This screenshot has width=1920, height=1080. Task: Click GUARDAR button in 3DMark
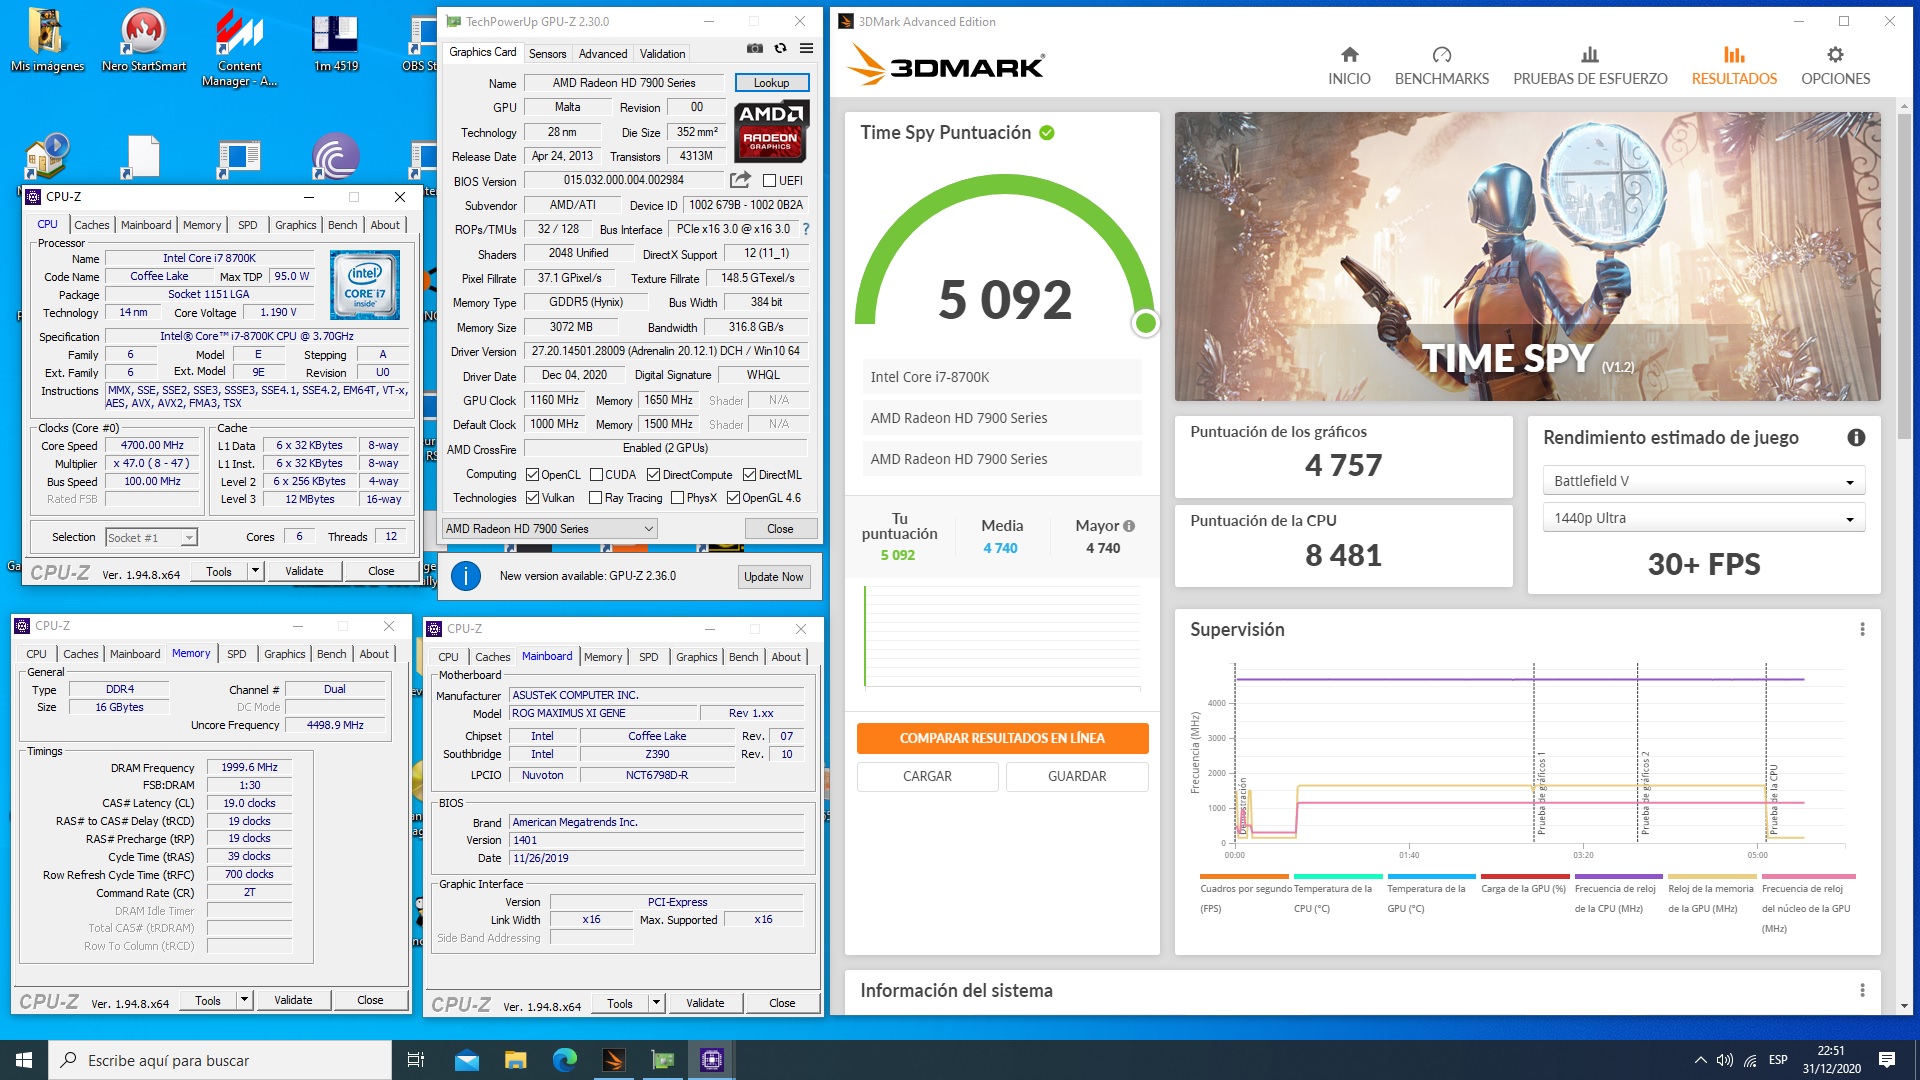(x=1077, y=776)
